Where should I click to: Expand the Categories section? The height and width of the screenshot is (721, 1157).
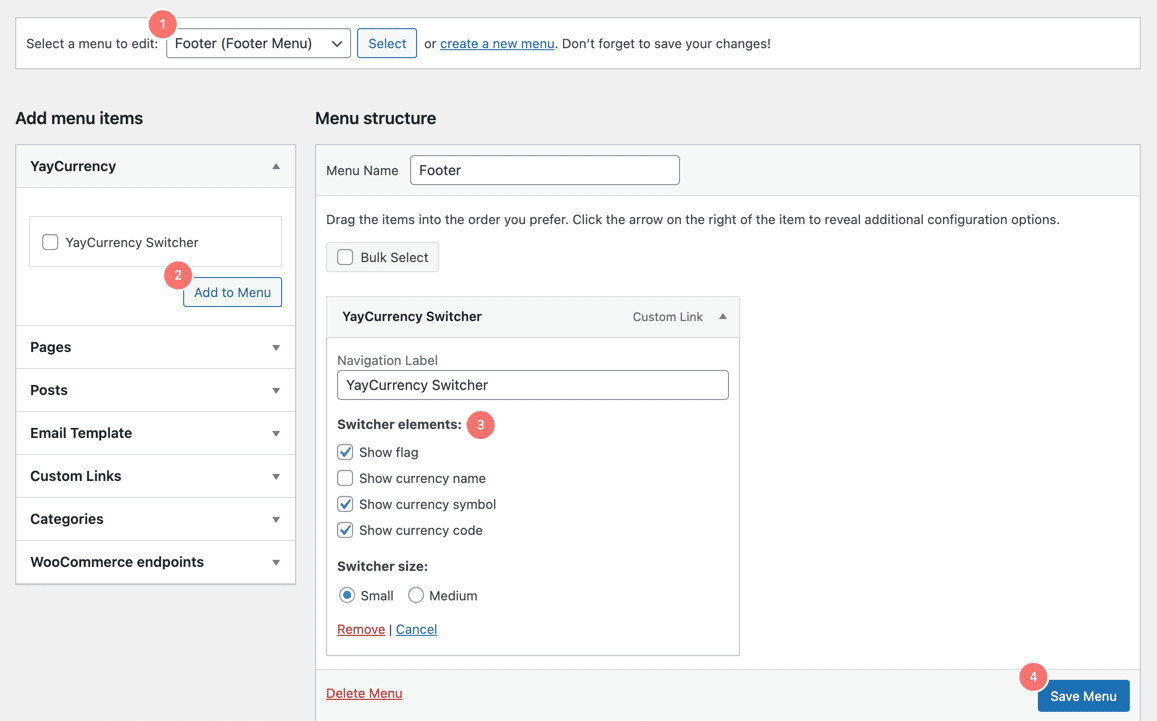point(276,520)
